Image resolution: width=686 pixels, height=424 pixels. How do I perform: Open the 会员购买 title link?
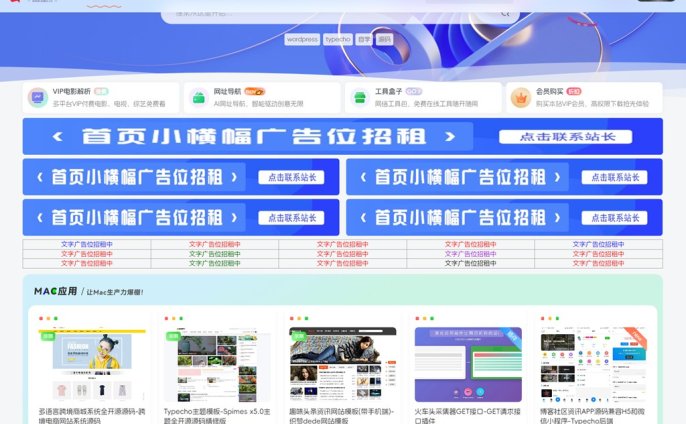pyautogui.click(x=550, y=91)
